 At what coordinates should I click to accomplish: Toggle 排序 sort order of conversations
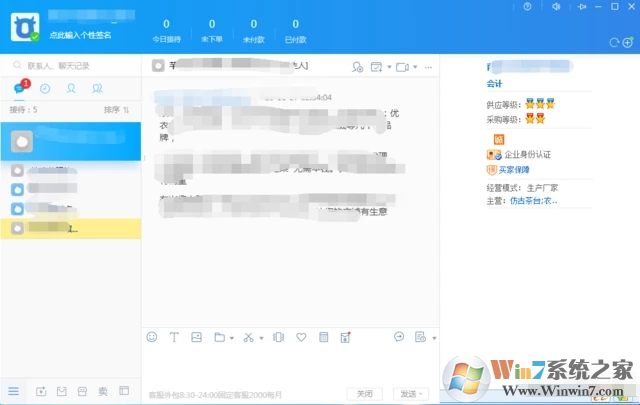pos(116,110)
